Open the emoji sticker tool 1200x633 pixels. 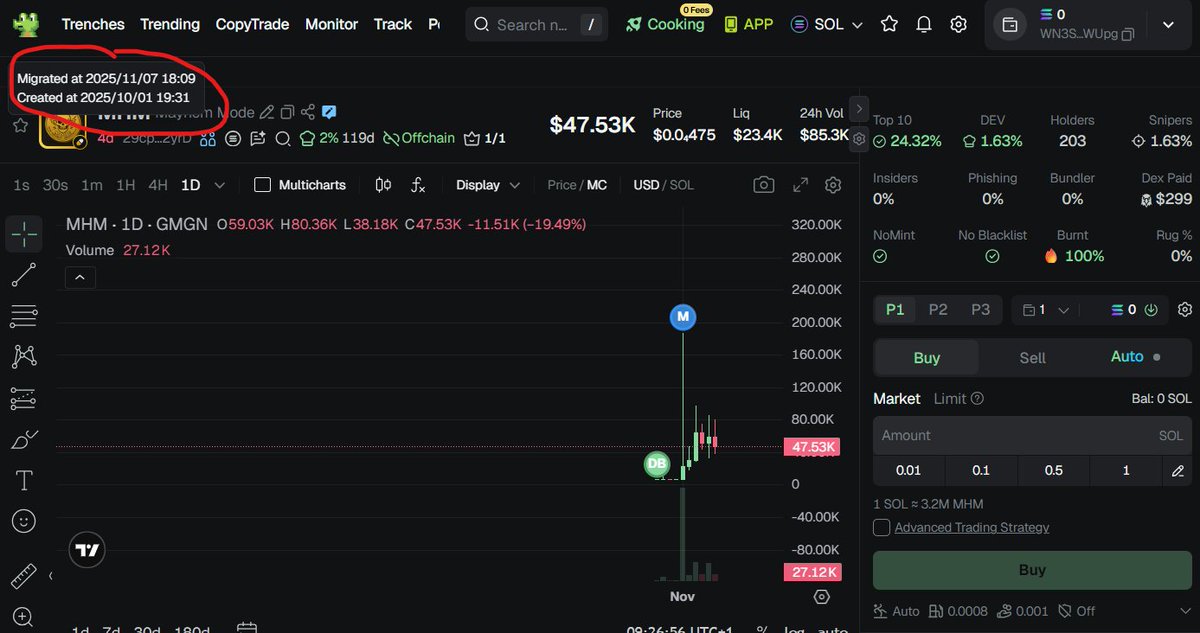point(24,521)
